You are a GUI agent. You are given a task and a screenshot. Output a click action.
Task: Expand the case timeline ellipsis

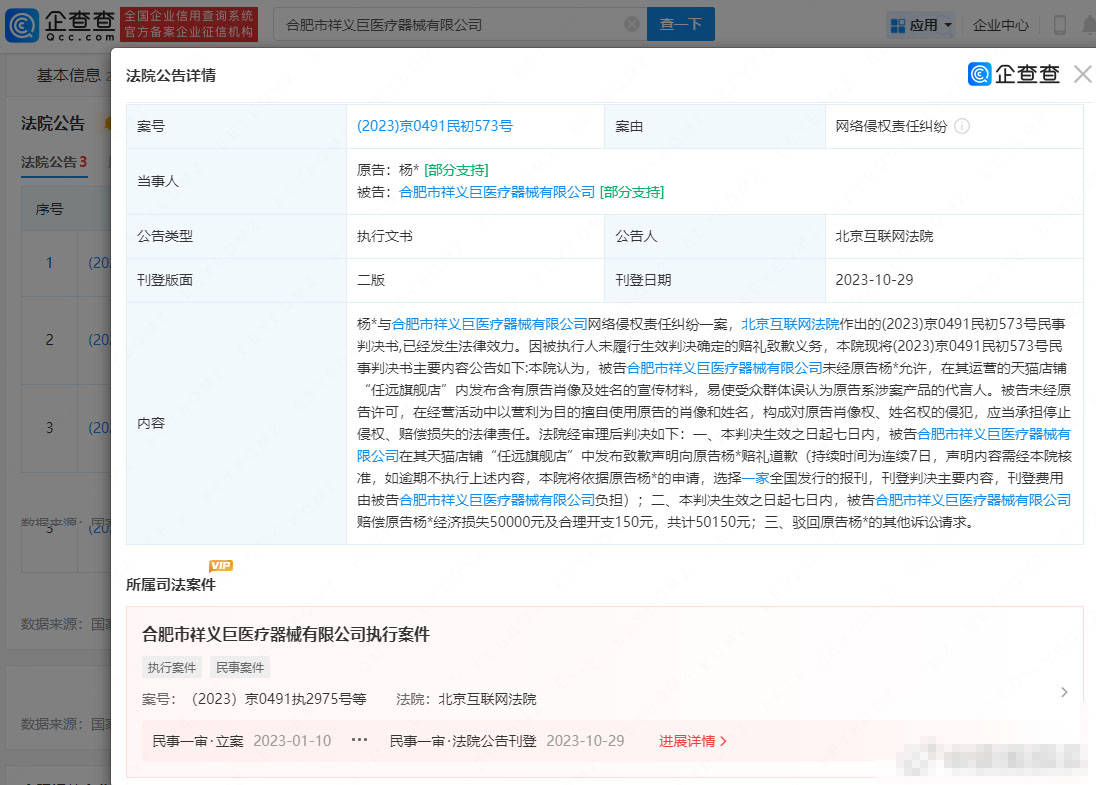click(x=359, y=740)
